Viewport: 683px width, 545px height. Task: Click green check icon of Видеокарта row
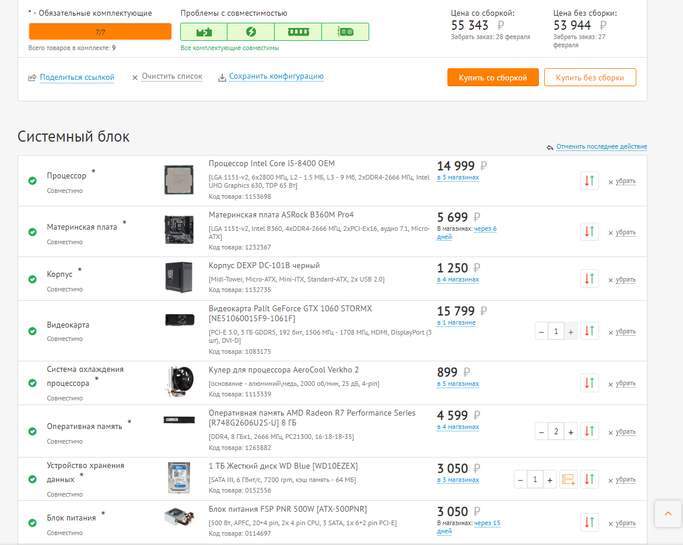(x=32, y=331)
